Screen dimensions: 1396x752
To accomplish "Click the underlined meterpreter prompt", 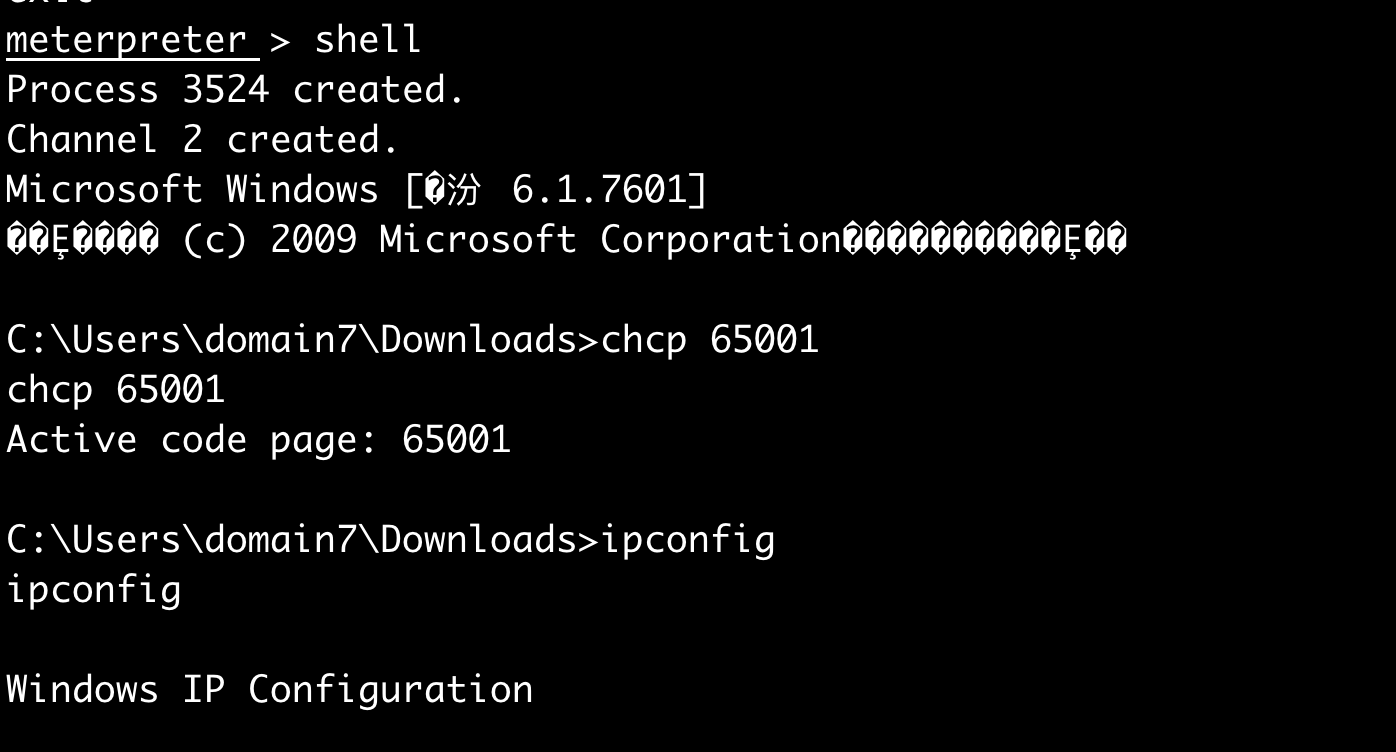I will click(x=127, y=40).
